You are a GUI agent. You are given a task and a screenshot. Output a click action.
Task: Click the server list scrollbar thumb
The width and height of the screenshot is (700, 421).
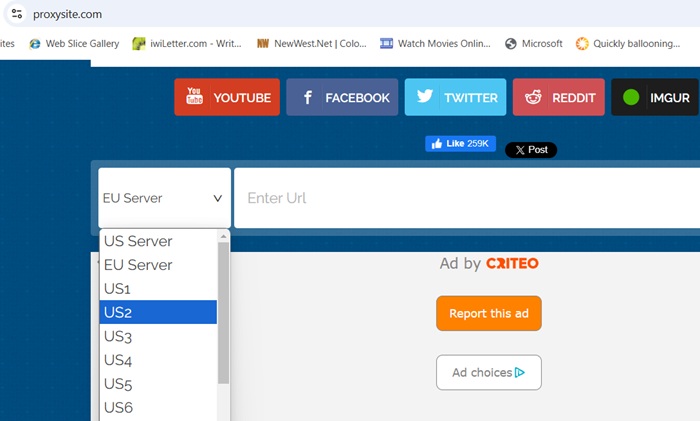pyautogui.click(x=223, y=313)
